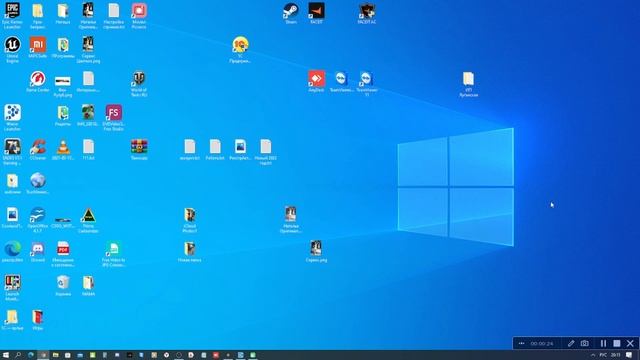Pause the screen recording

(x=603, y=343)
